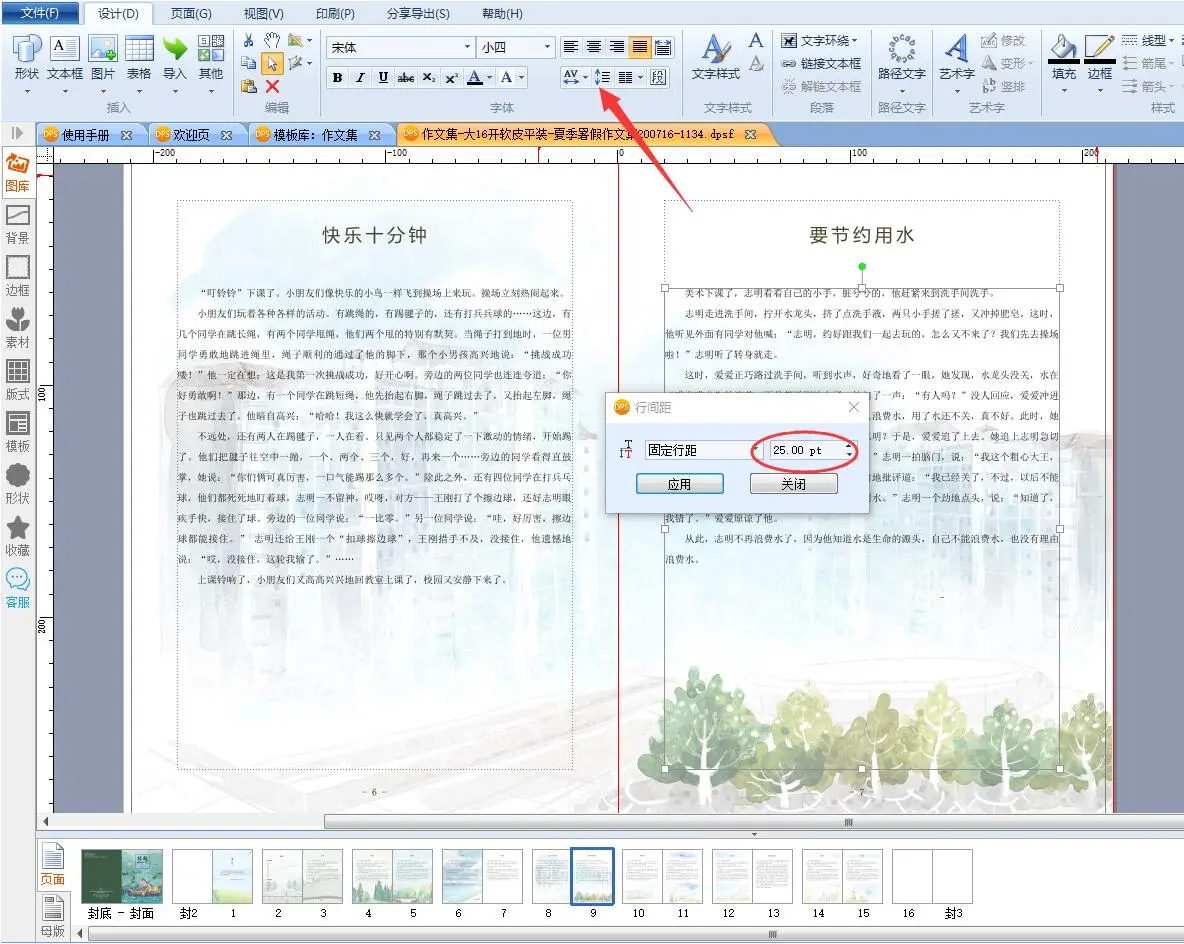The width and height of the screenshot is (1184, 944).
Task: Expand the left sidebar panel arrow
Action: point(17,134)
